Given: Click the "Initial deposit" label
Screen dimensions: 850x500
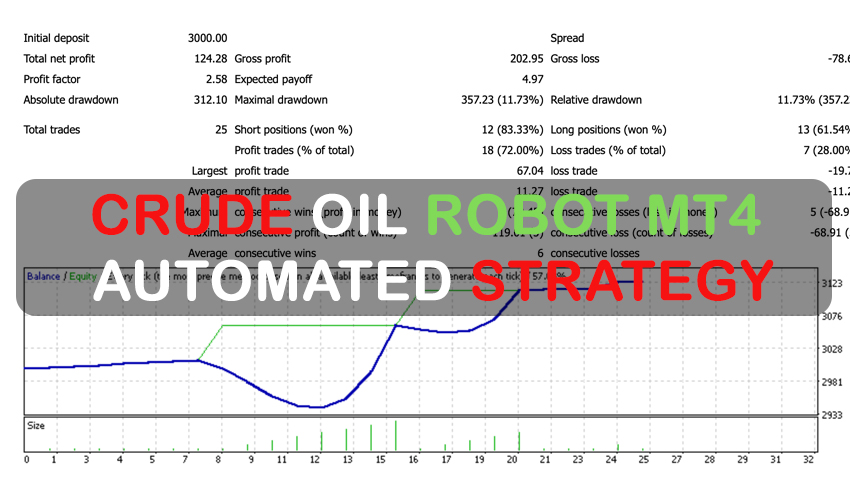Looking at the screenshot, I should pos(56,38).
